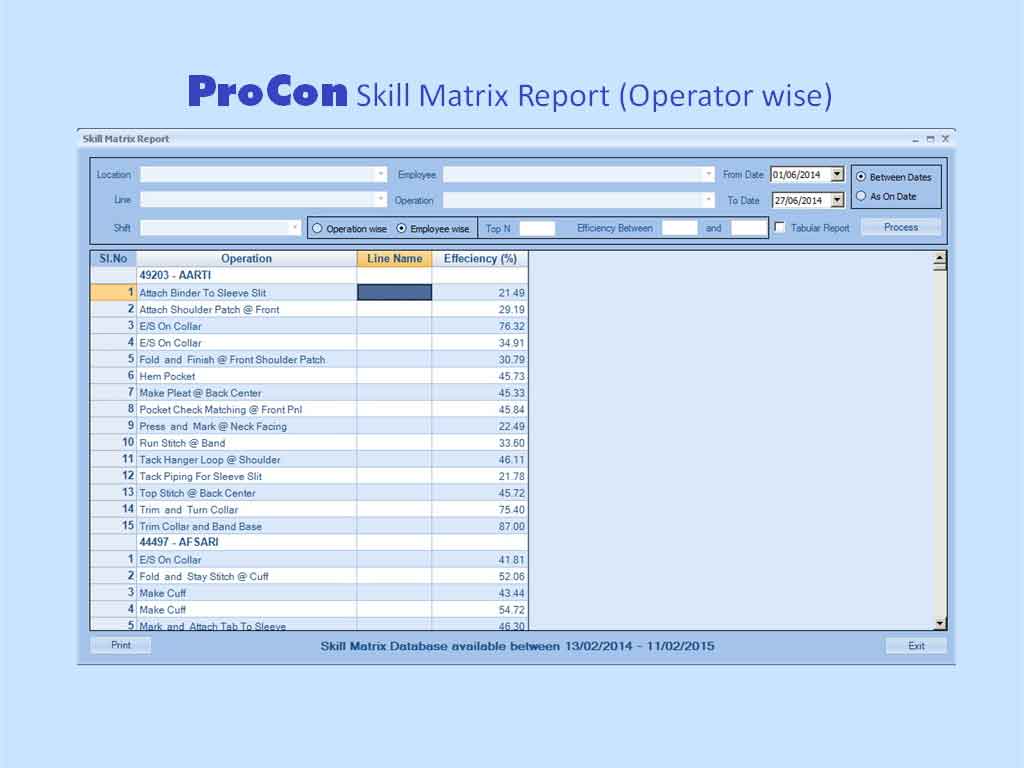
Task: Click the Effeciency (%) column header
Action: click(480, 259)
